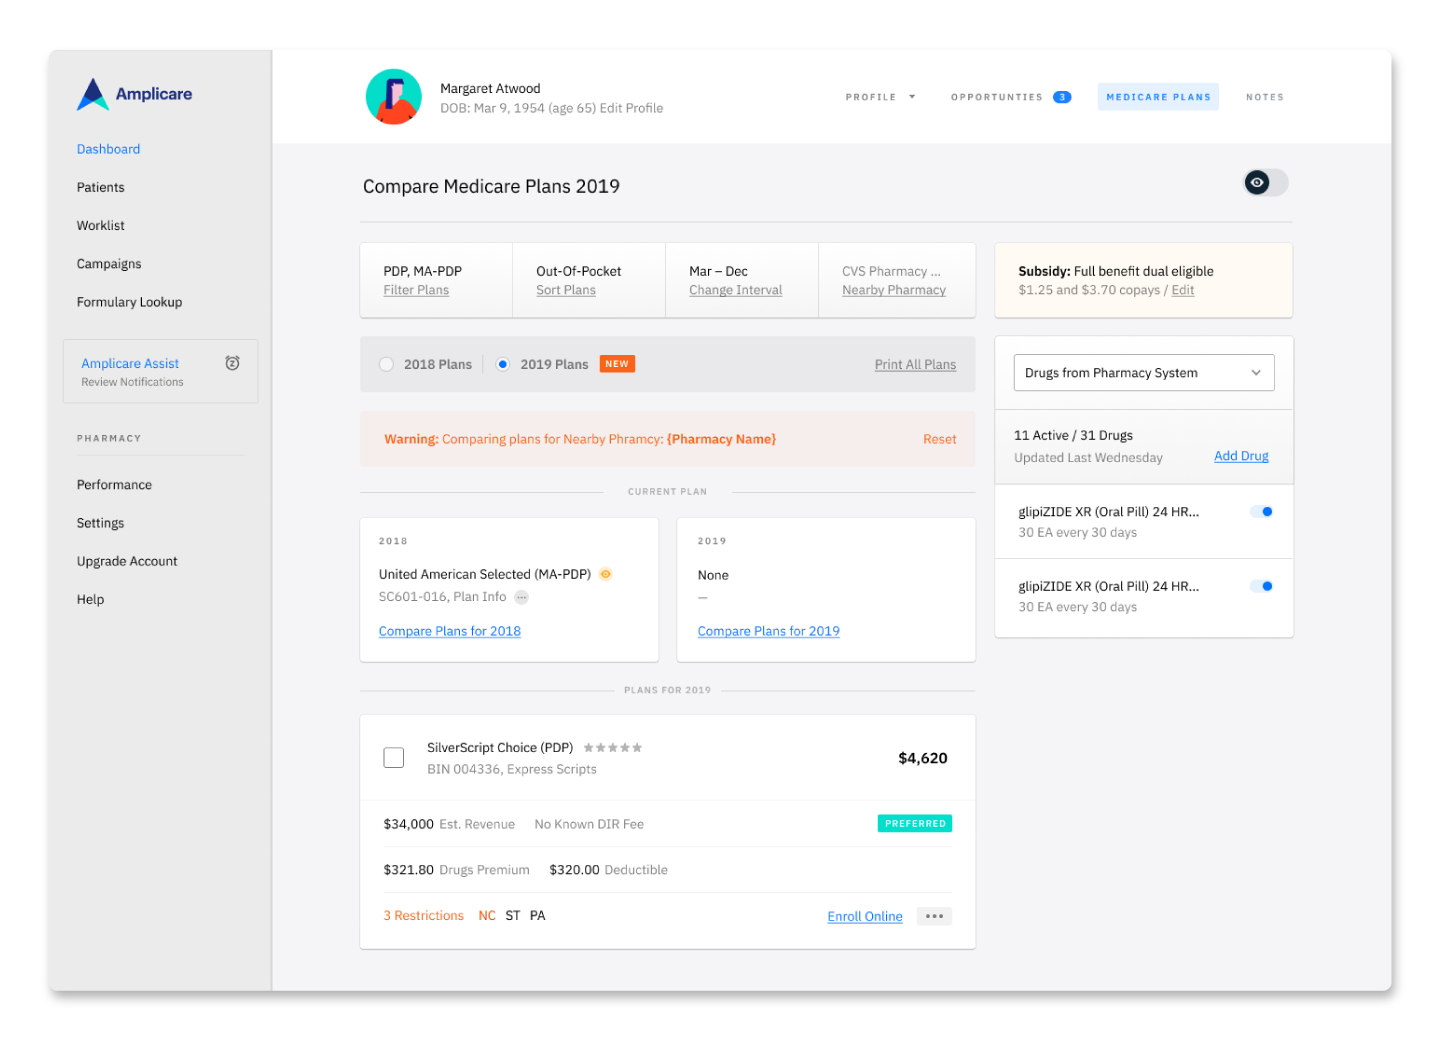Click the Amplicare logo

coord(134,94)
